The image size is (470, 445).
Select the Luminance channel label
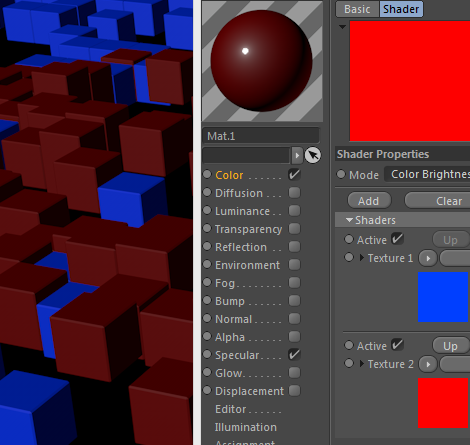(242, 211)
